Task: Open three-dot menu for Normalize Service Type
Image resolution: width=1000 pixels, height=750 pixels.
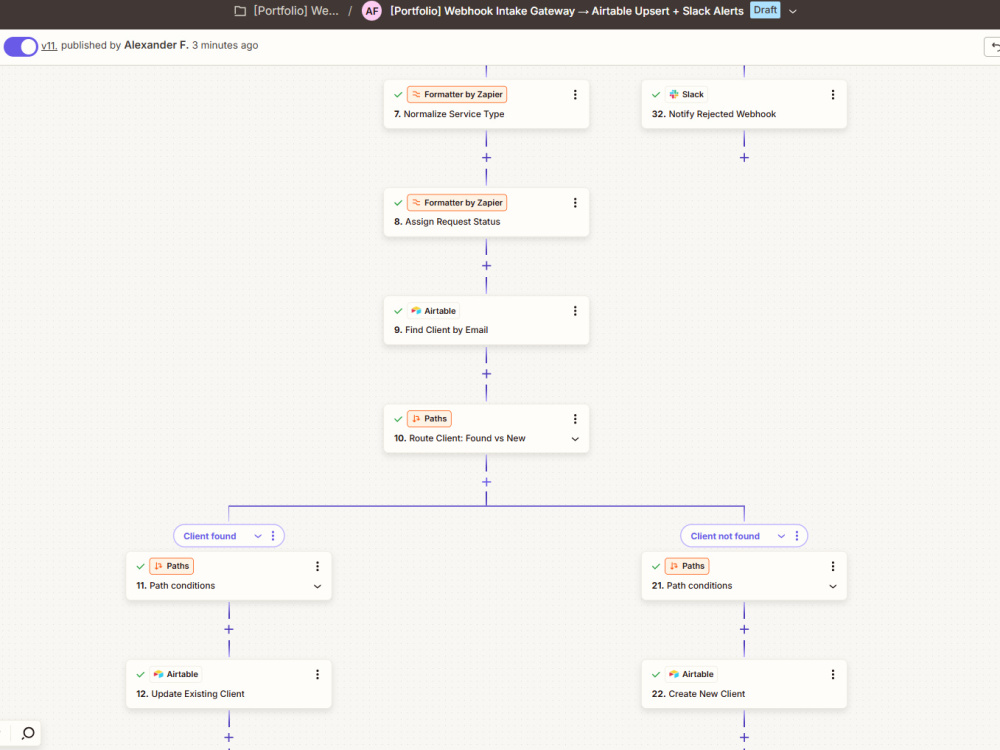Action: [x=575, y=94]
